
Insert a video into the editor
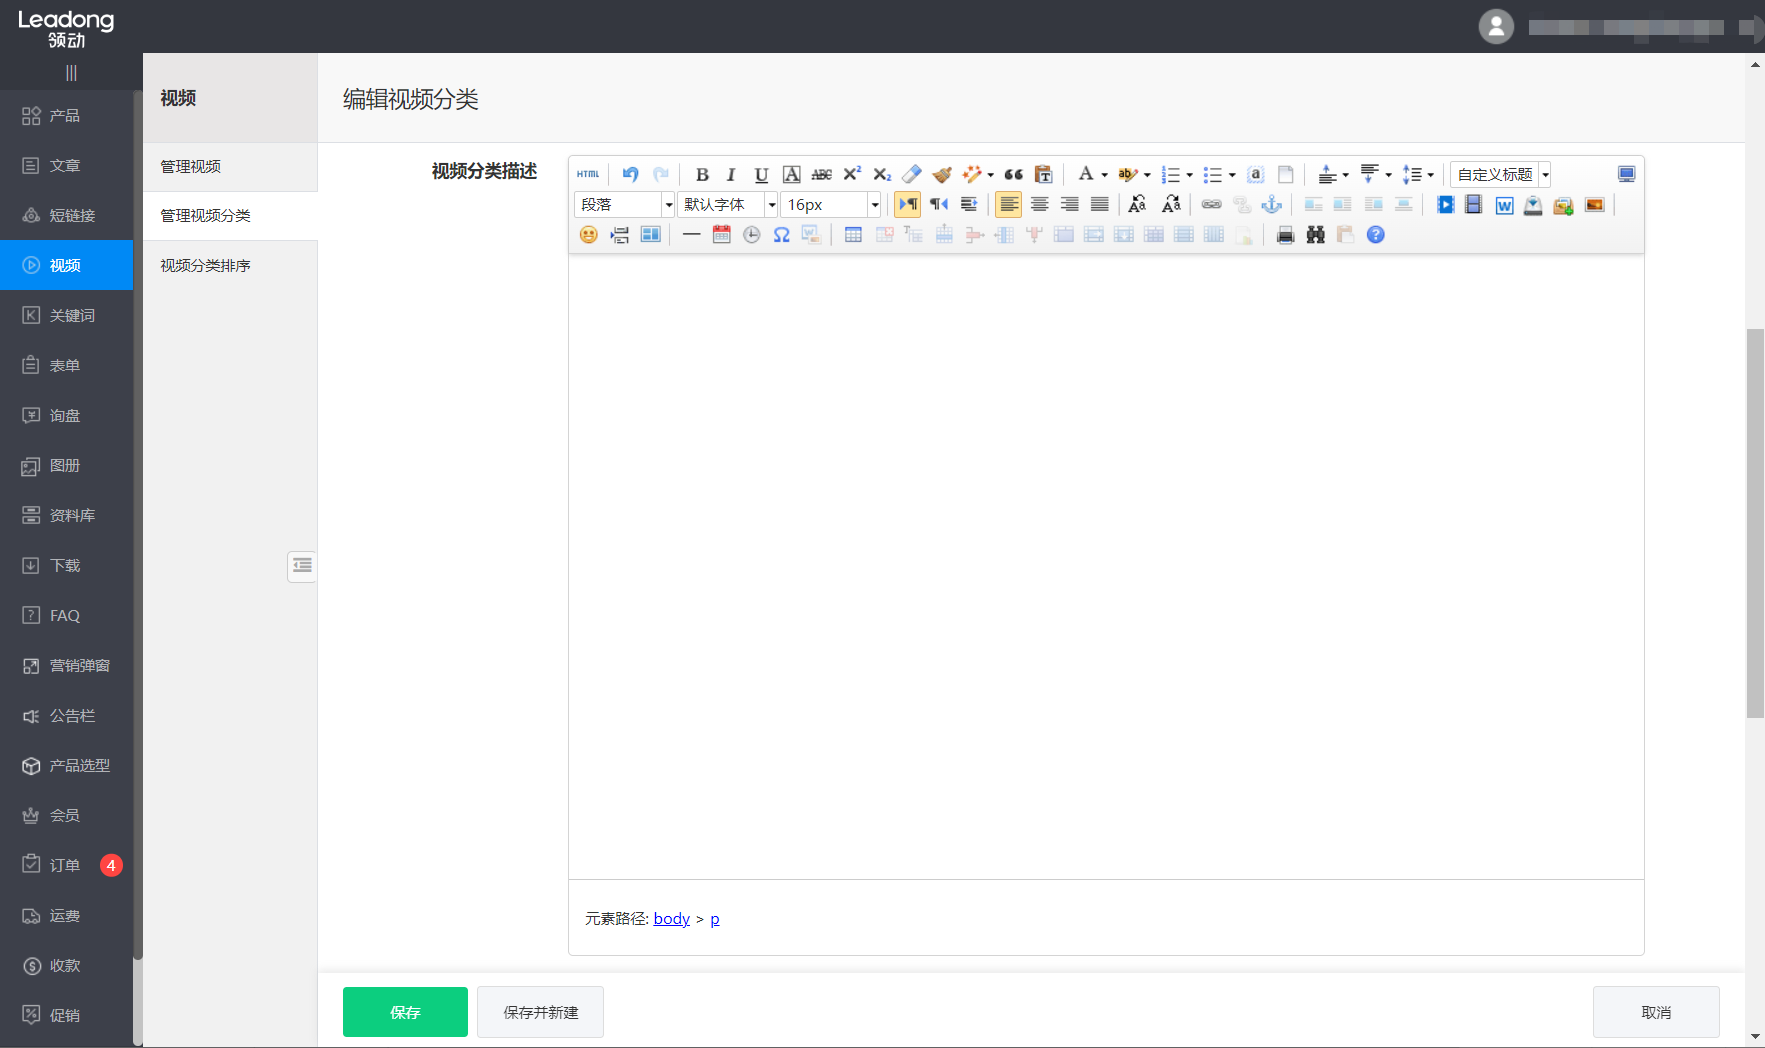pos(1446,204)
